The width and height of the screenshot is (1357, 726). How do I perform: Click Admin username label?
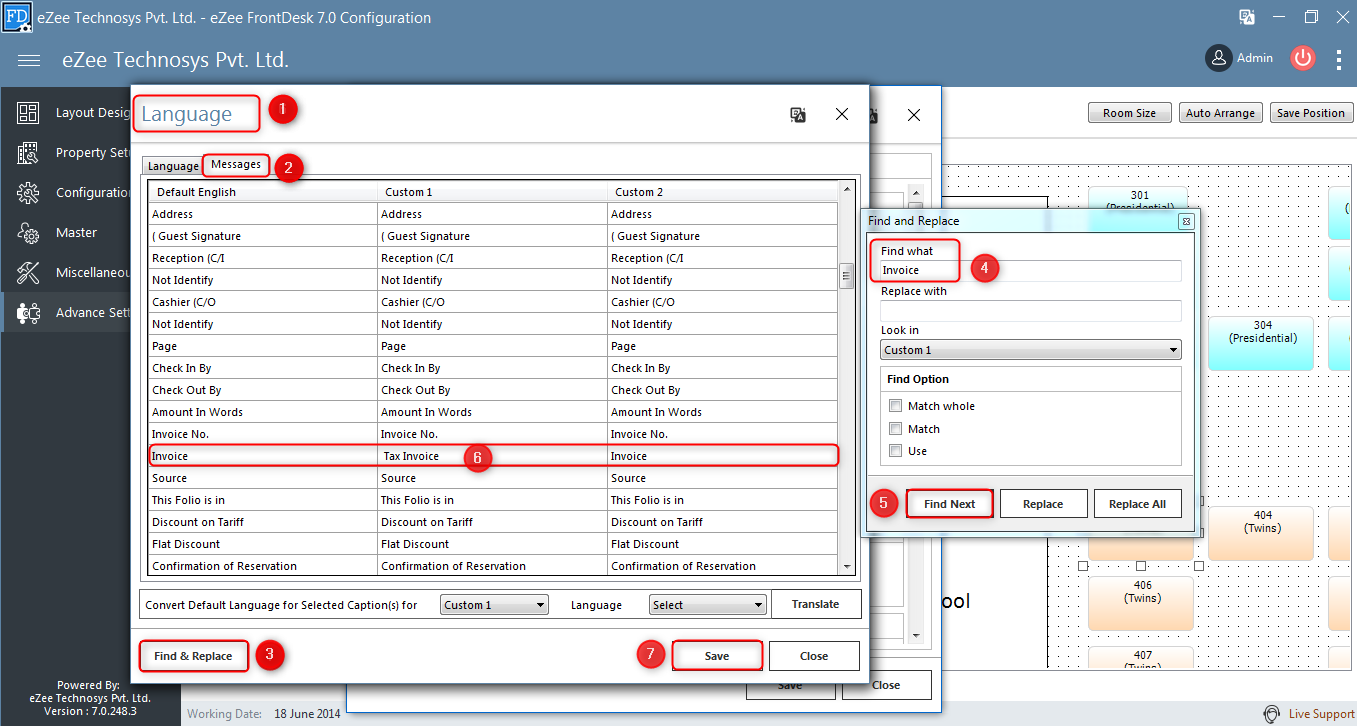(x=1255, y=58)
